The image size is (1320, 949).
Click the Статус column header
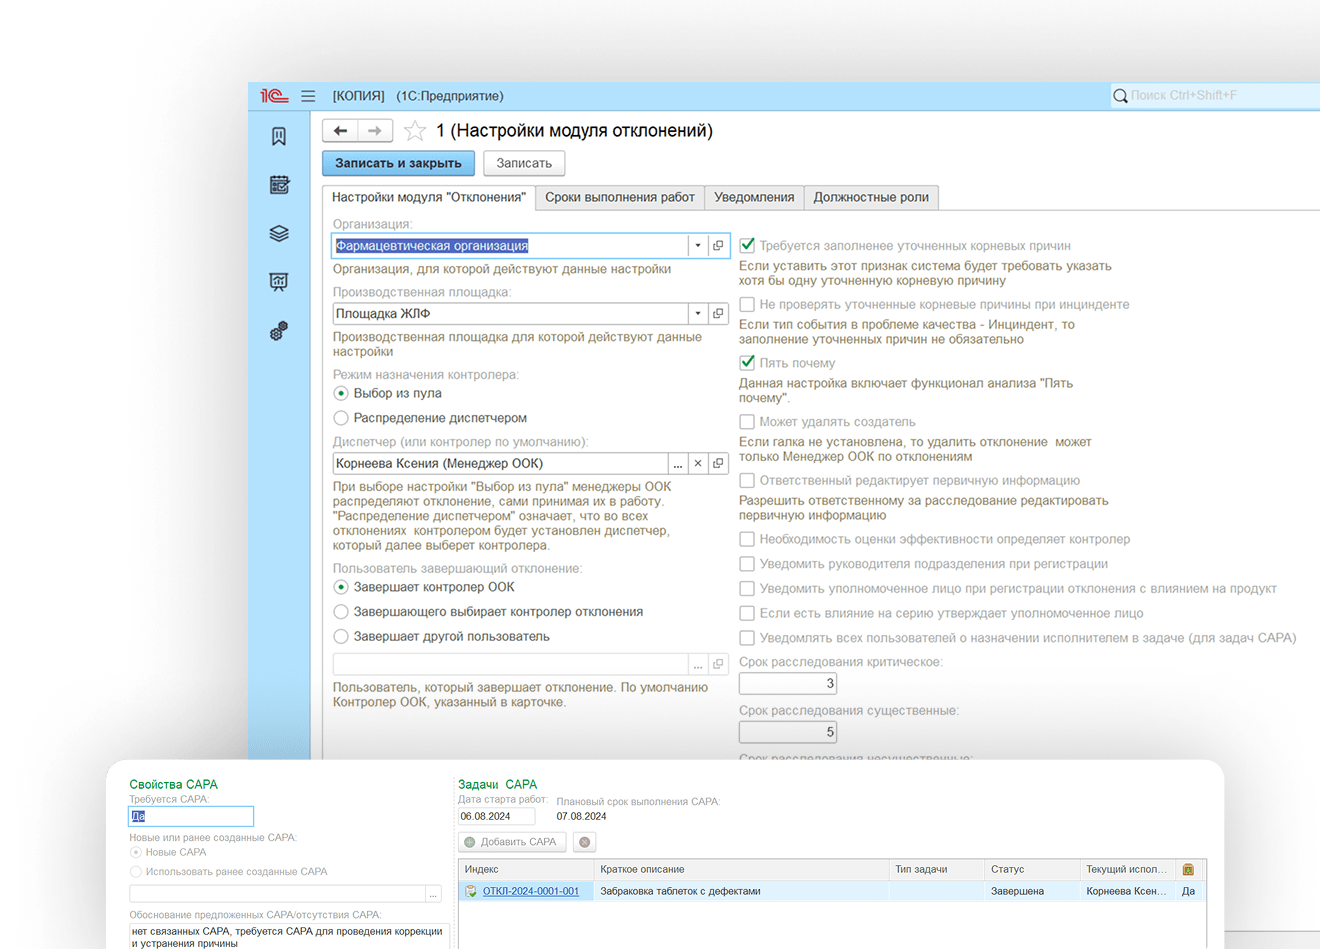[x=1032, y=870]
